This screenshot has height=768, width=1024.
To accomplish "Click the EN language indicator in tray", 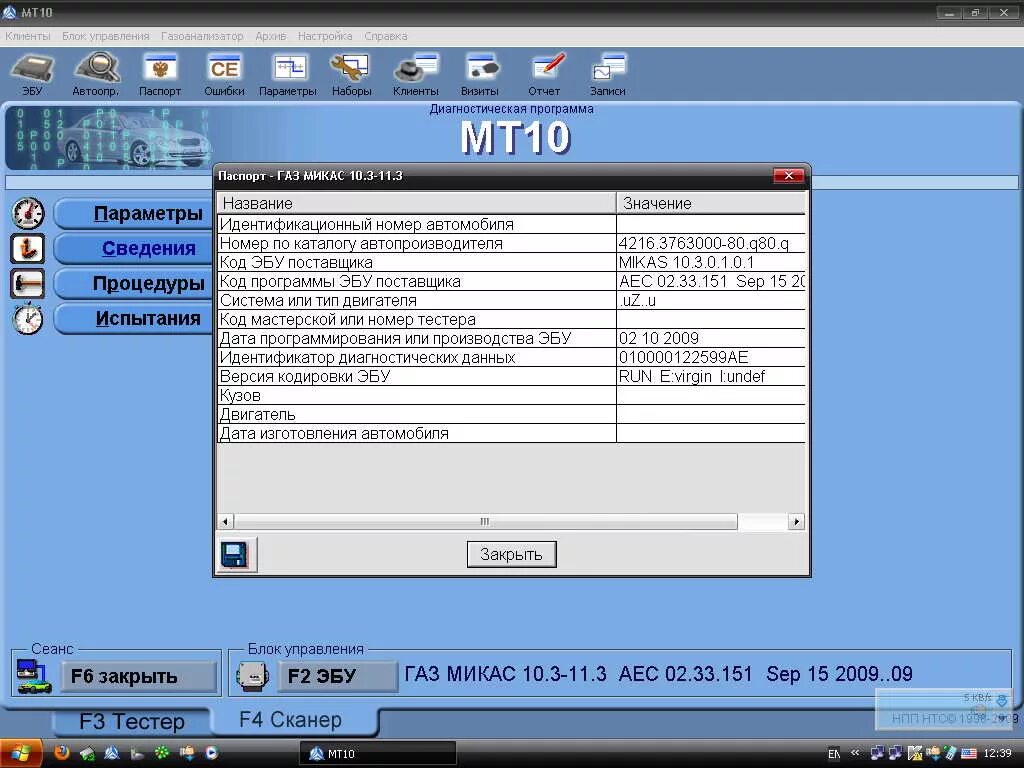I will pyautogui.click(x=834, y=754).
